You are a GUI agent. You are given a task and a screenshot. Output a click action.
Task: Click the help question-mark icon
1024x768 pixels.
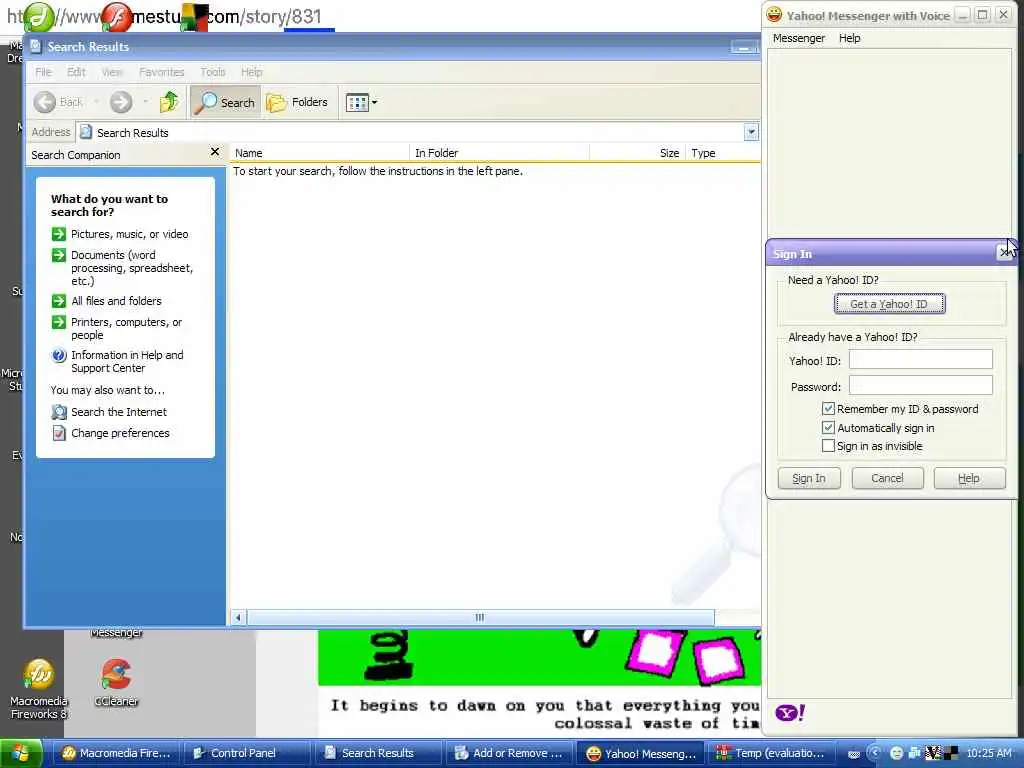(x=59, y=355)
